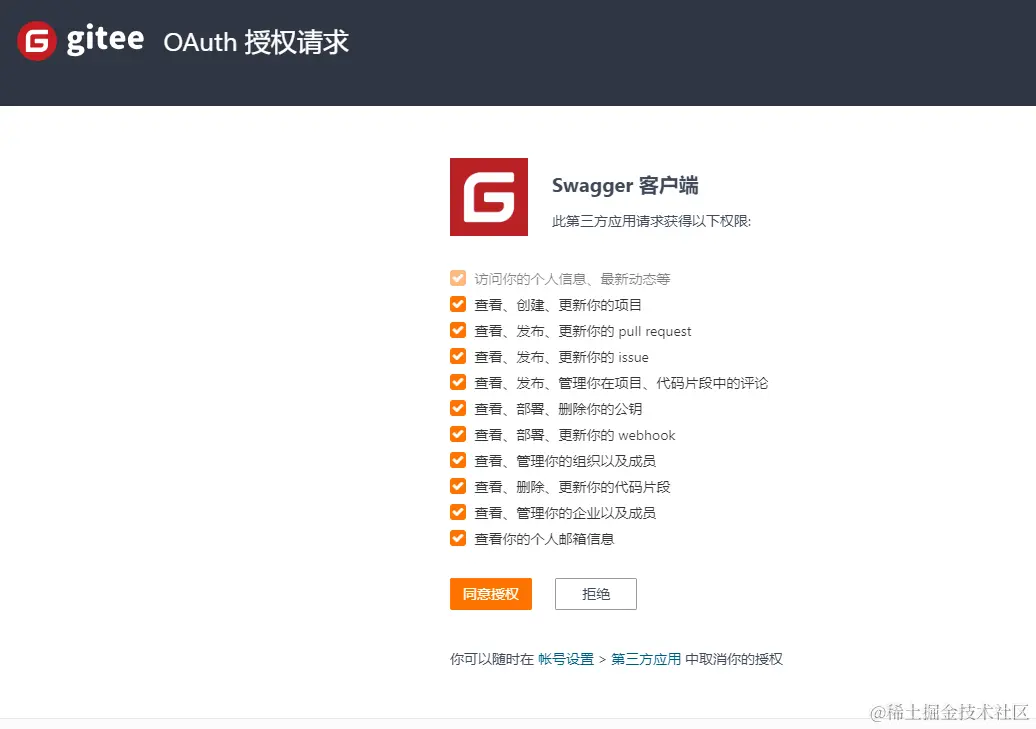Uncheck the 更新你的代码片段 checkbox
This screenshot has width=1036, height=729.
(458, 486)
